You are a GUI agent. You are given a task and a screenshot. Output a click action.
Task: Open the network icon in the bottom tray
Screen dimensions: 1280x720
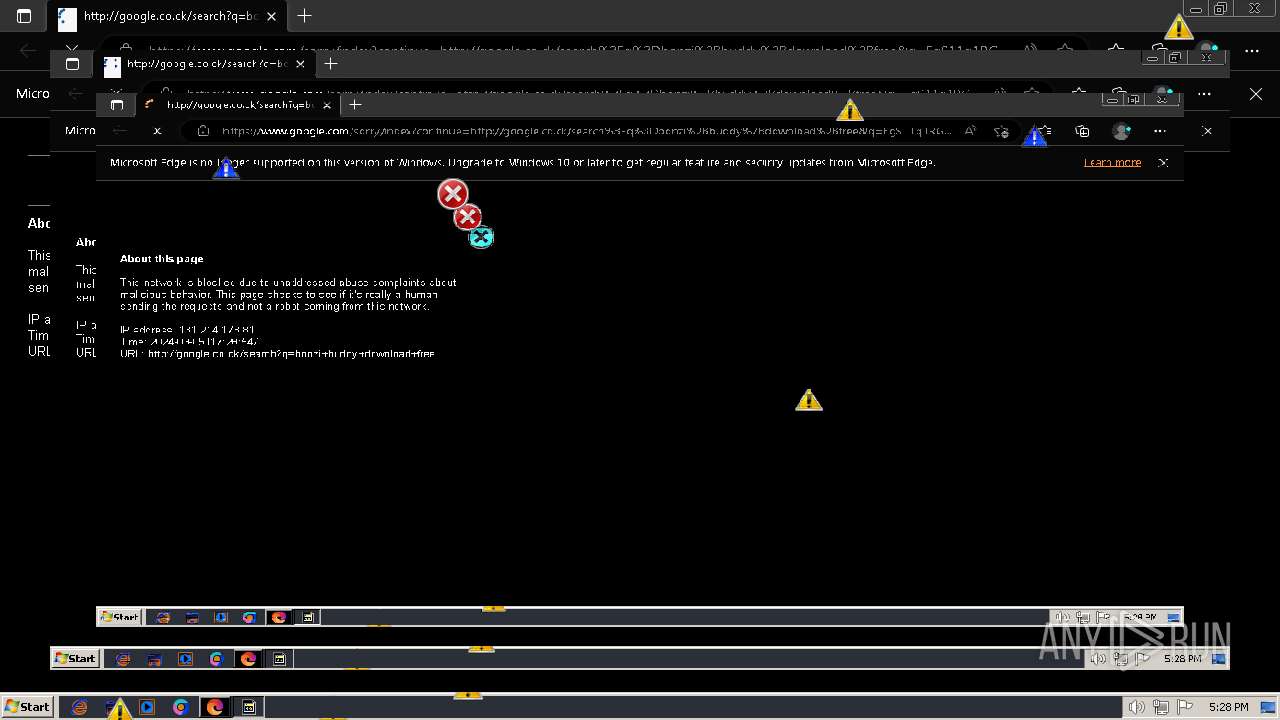[x=1161, y=707]
